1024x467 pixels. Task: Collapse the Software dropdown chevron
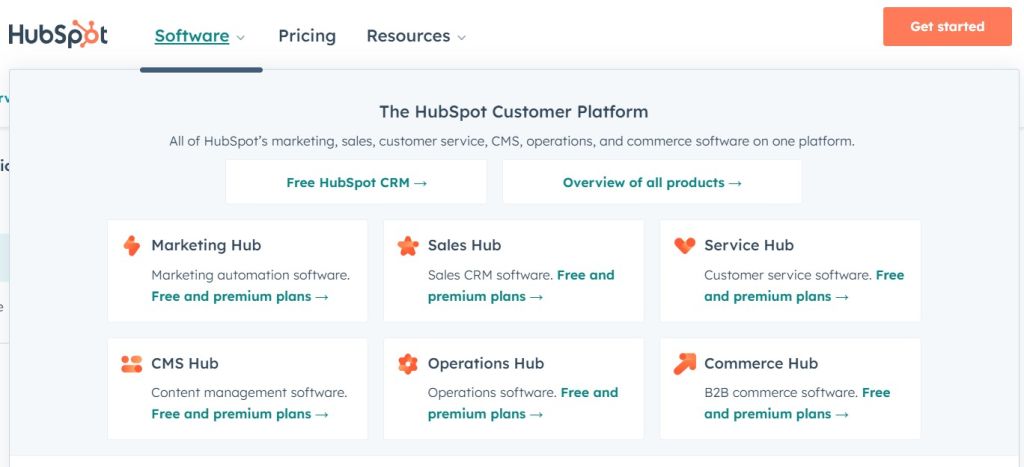pos(240,37)
